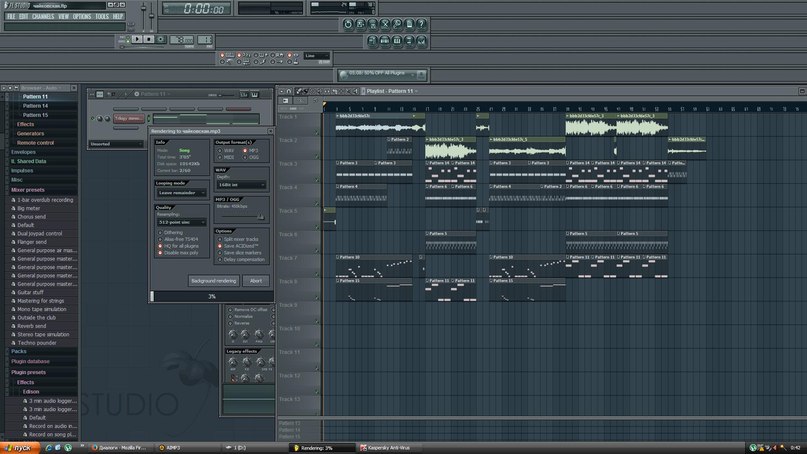Toggle HQ for all plugins option

click(178, 246)
